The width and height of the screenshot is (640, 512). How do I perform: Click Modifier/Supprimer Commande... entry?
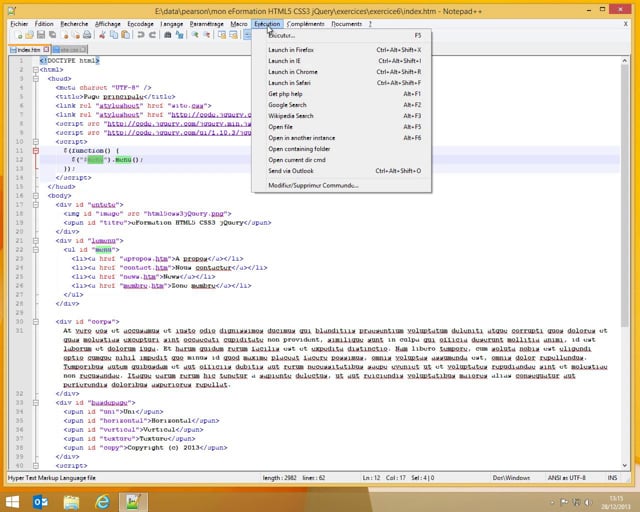[x=342, y=185]
